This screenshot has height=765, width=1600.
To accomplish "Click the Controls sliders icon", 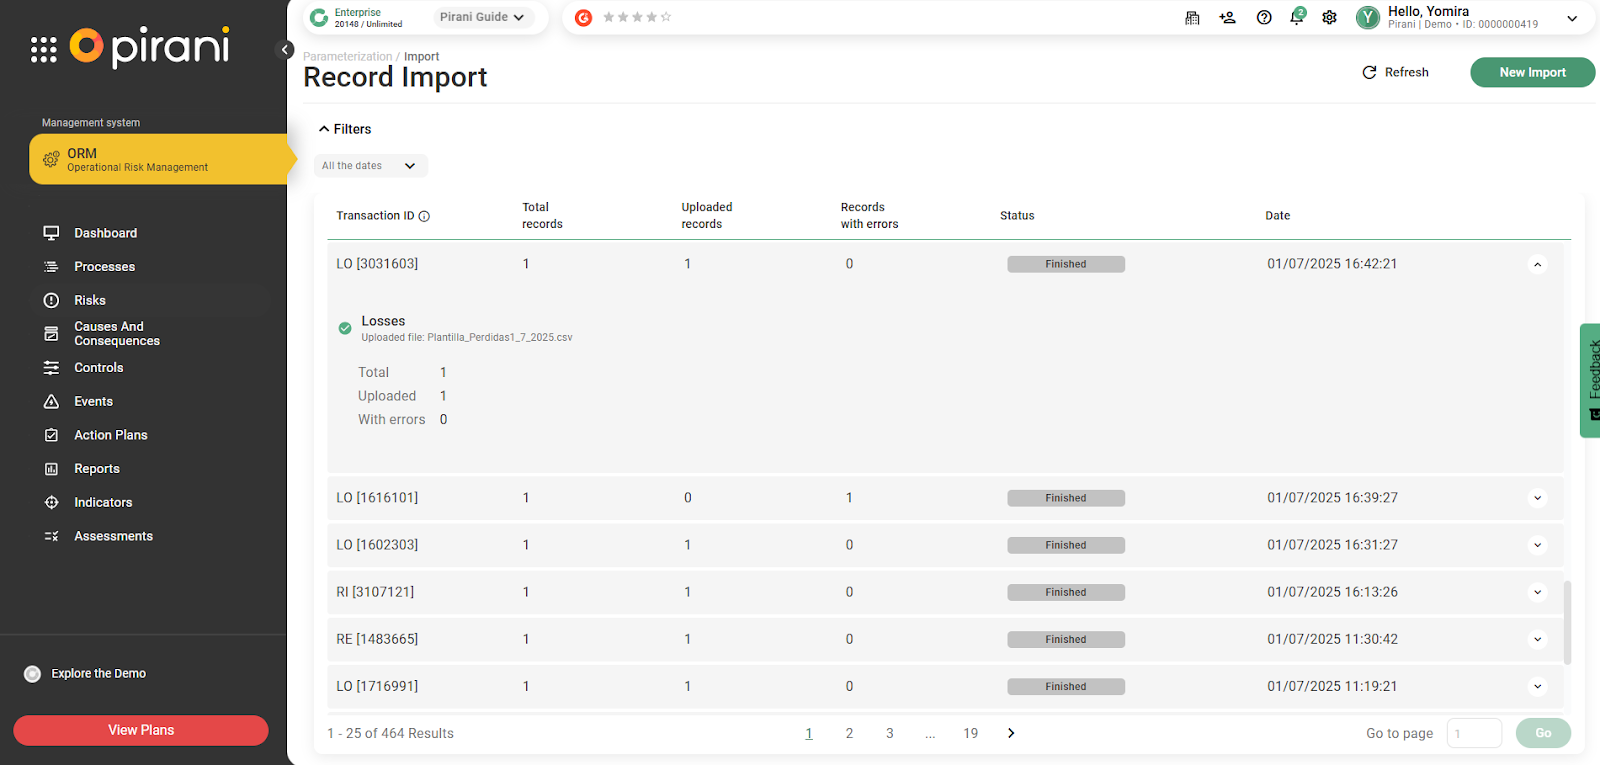I will coord(51,368).
